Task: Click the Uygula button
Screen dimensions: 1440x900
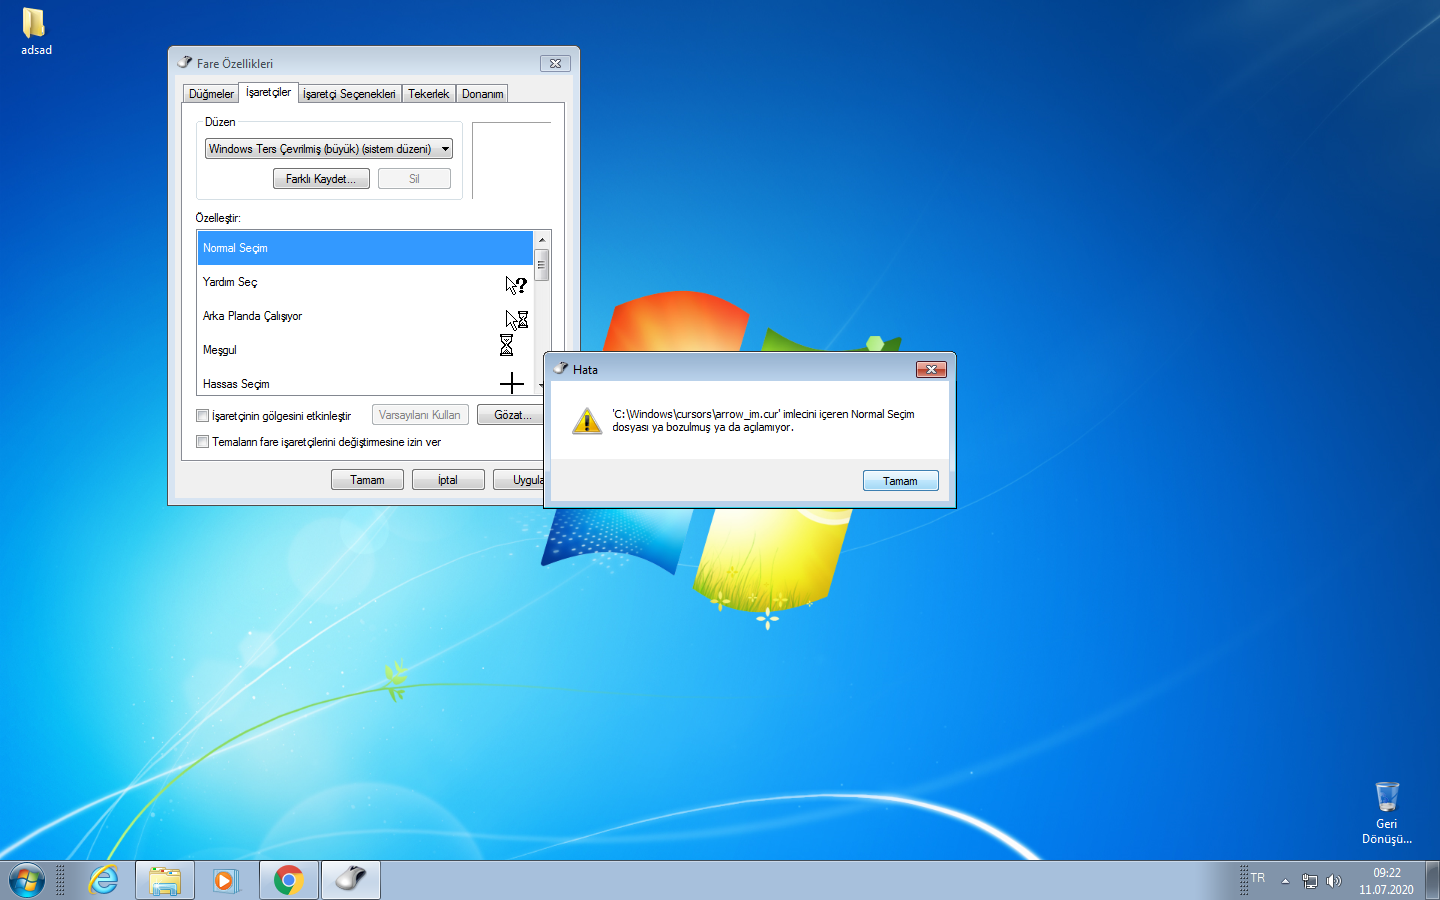Action: 519,480
